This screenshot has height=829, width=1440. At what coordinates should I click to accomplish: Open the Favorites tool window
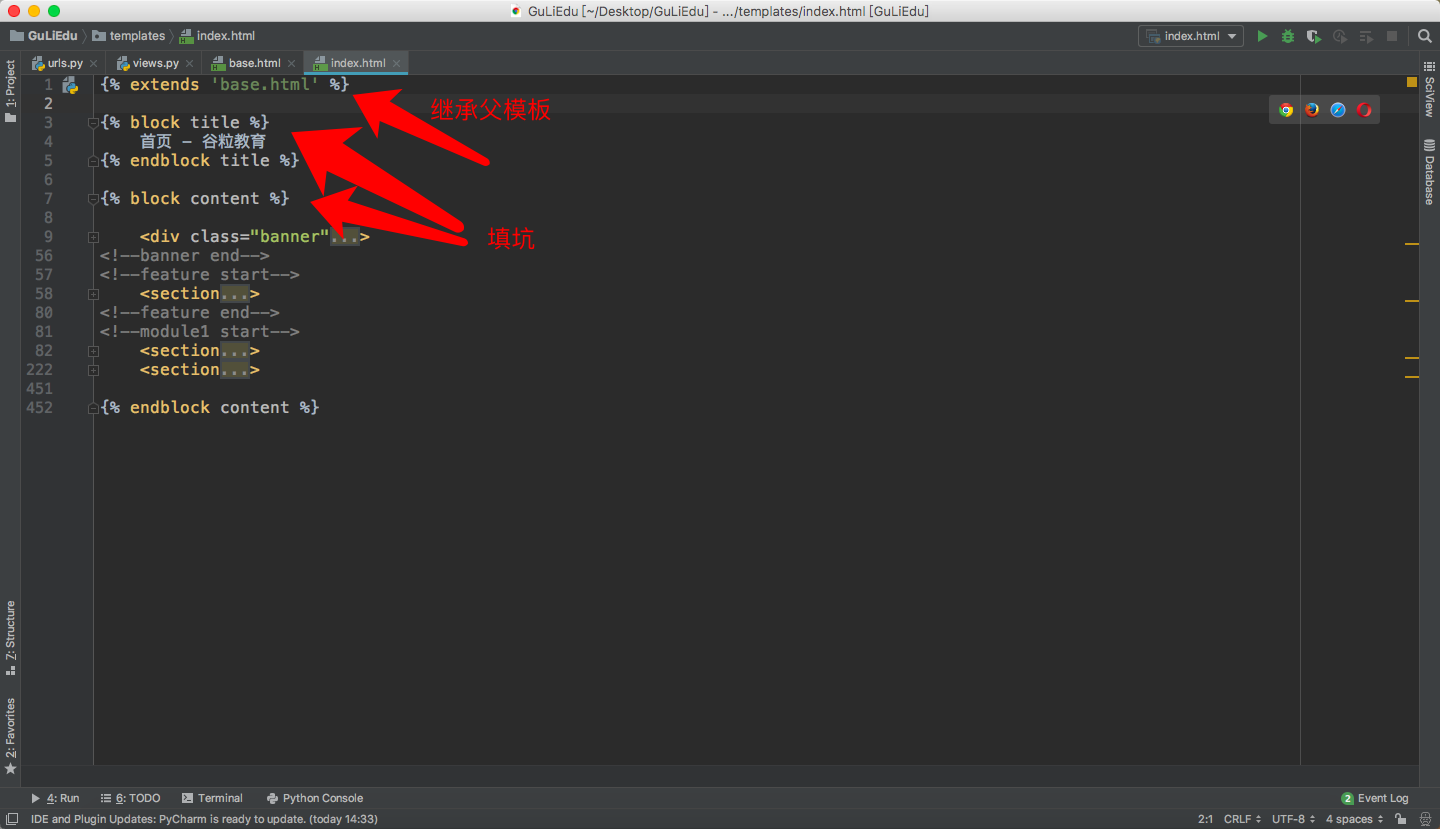[10, 736]
